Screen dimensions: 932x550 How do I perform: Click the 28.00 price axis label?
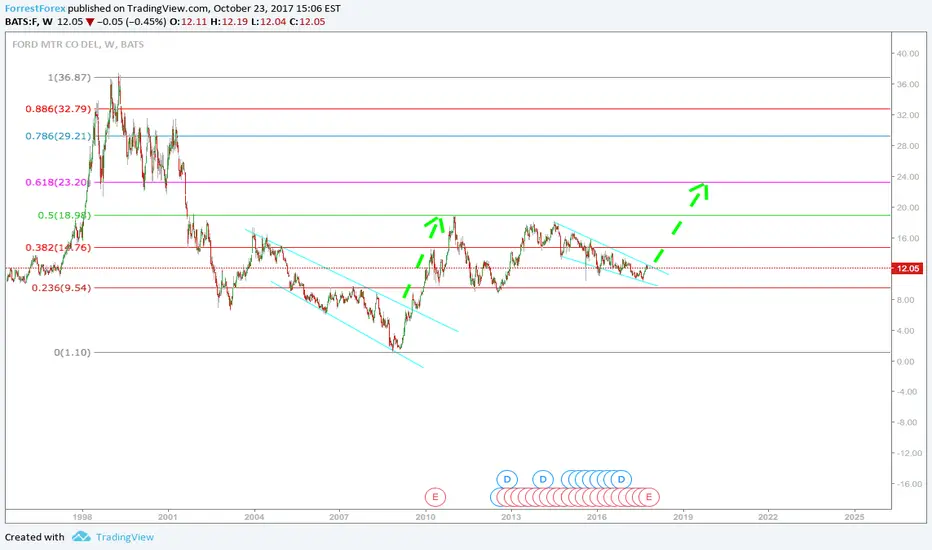click(x=907, y=146)
